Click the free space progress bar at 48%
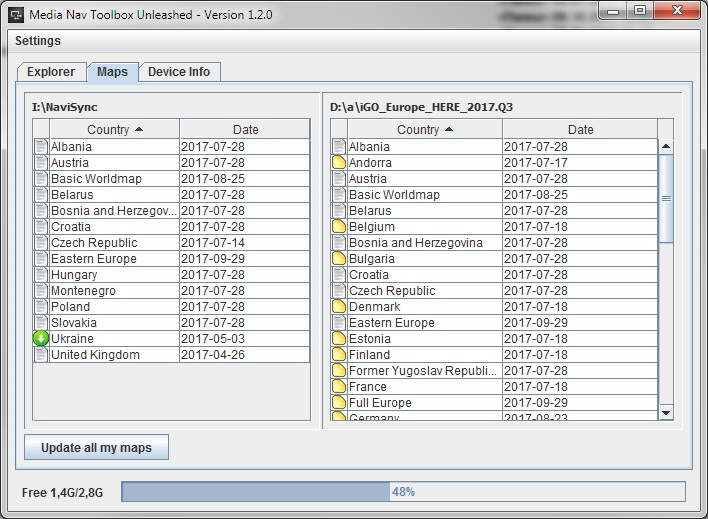 (403, 491)
